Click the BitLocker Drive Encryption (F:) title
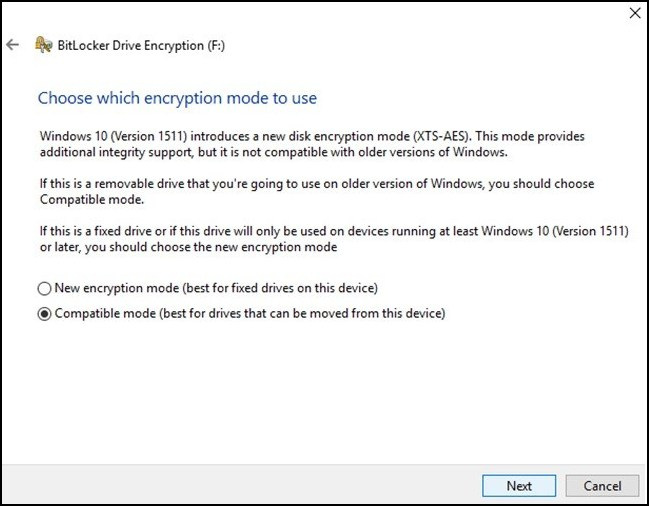 coord(141,45)
